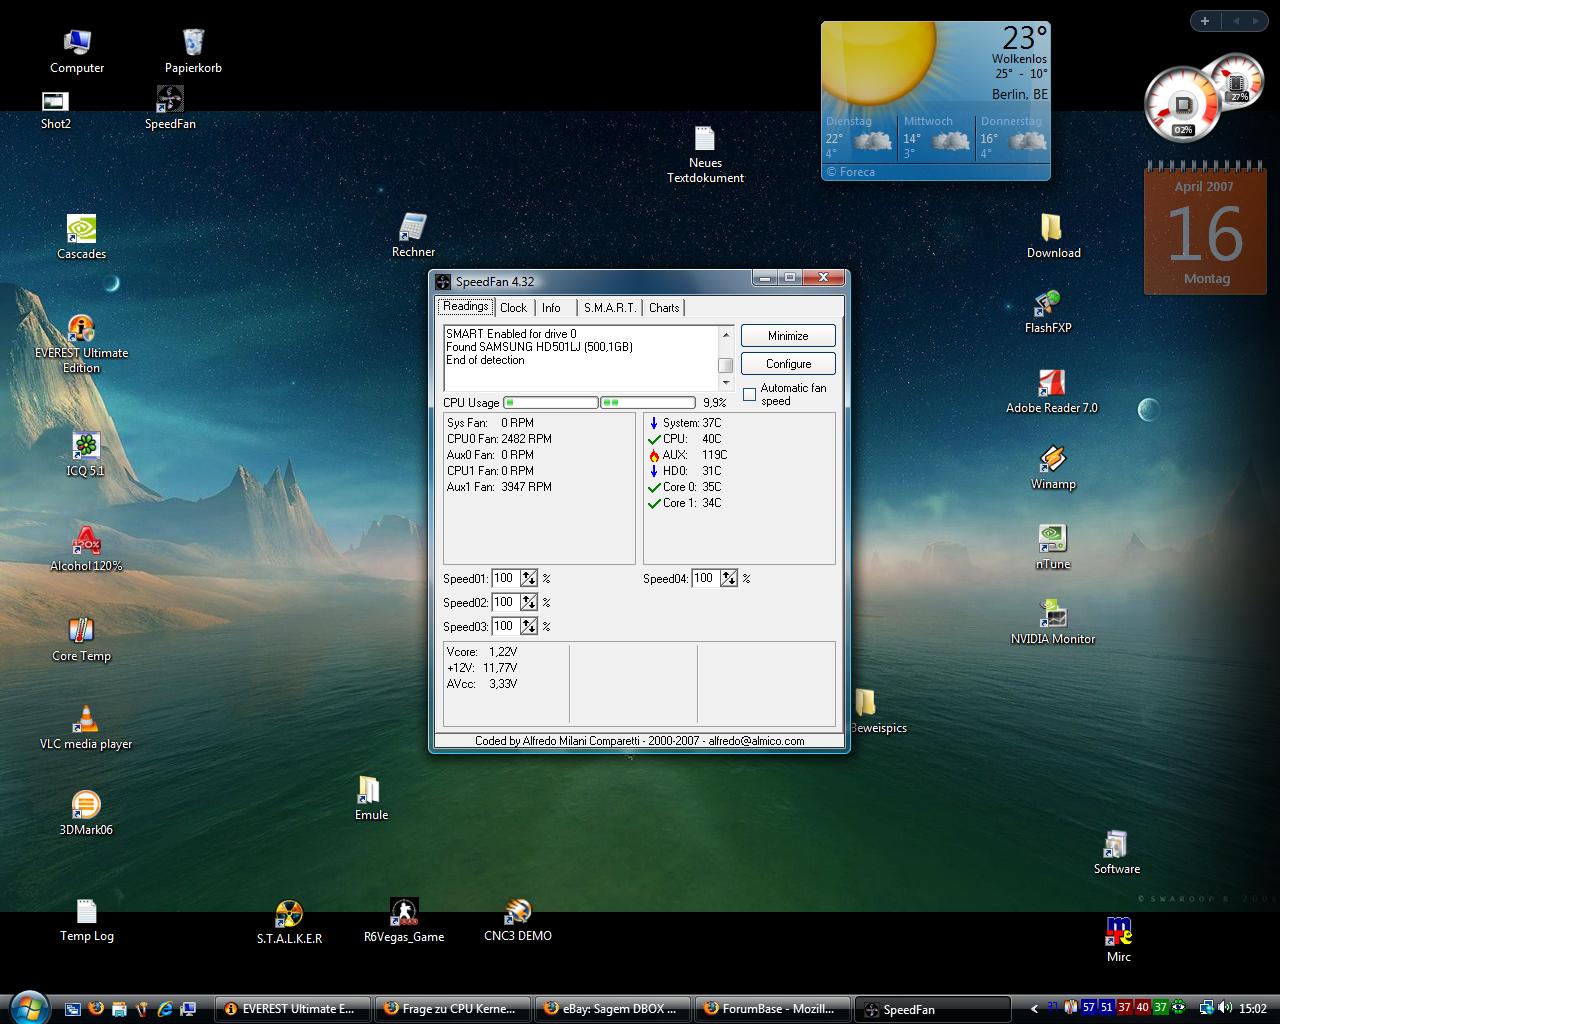Switch to the Clock tab

click(x=513, y=308)
